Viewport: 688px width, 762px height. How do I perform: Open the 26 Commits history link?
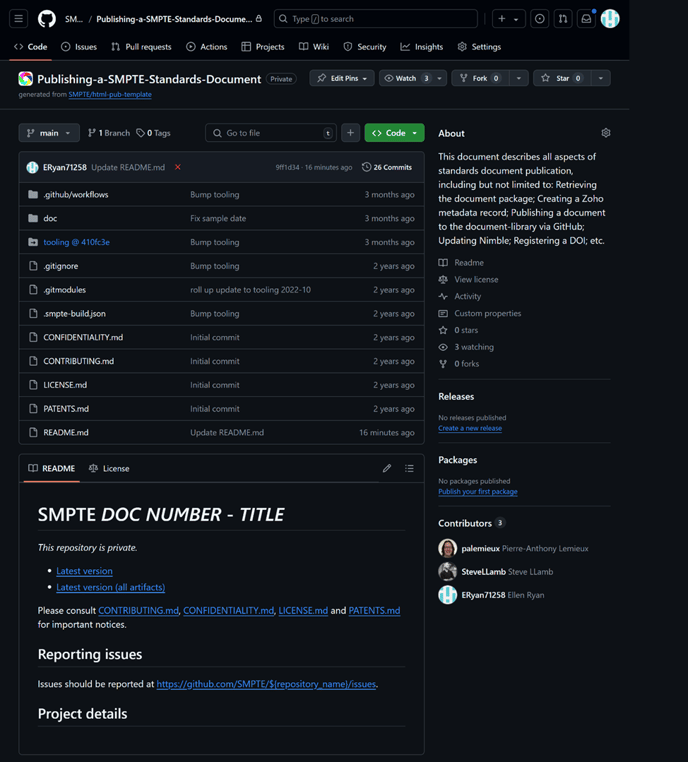(387, 167)
